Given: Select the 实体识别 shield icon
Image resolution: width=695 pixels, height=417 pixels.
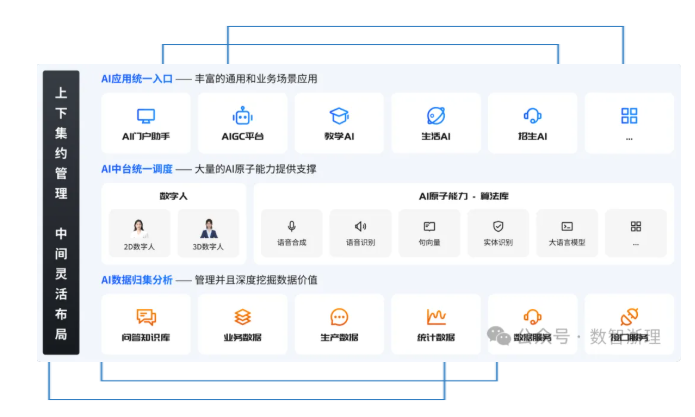Looking at the screenshot, I should 498,227.
